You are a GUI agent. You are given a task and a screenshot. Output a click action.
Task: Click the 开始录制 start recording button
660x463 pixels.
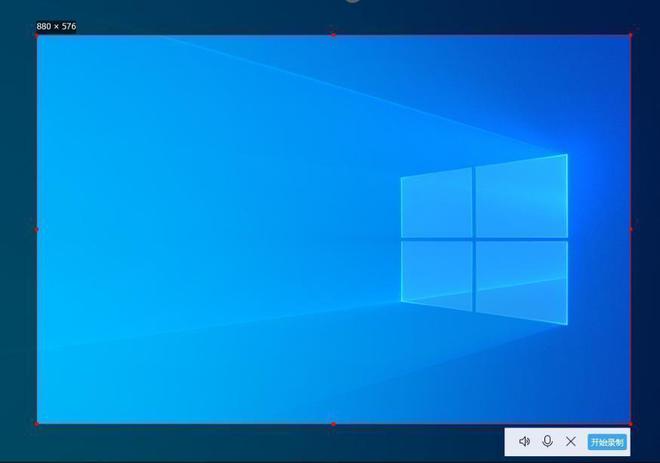[607, 442]
